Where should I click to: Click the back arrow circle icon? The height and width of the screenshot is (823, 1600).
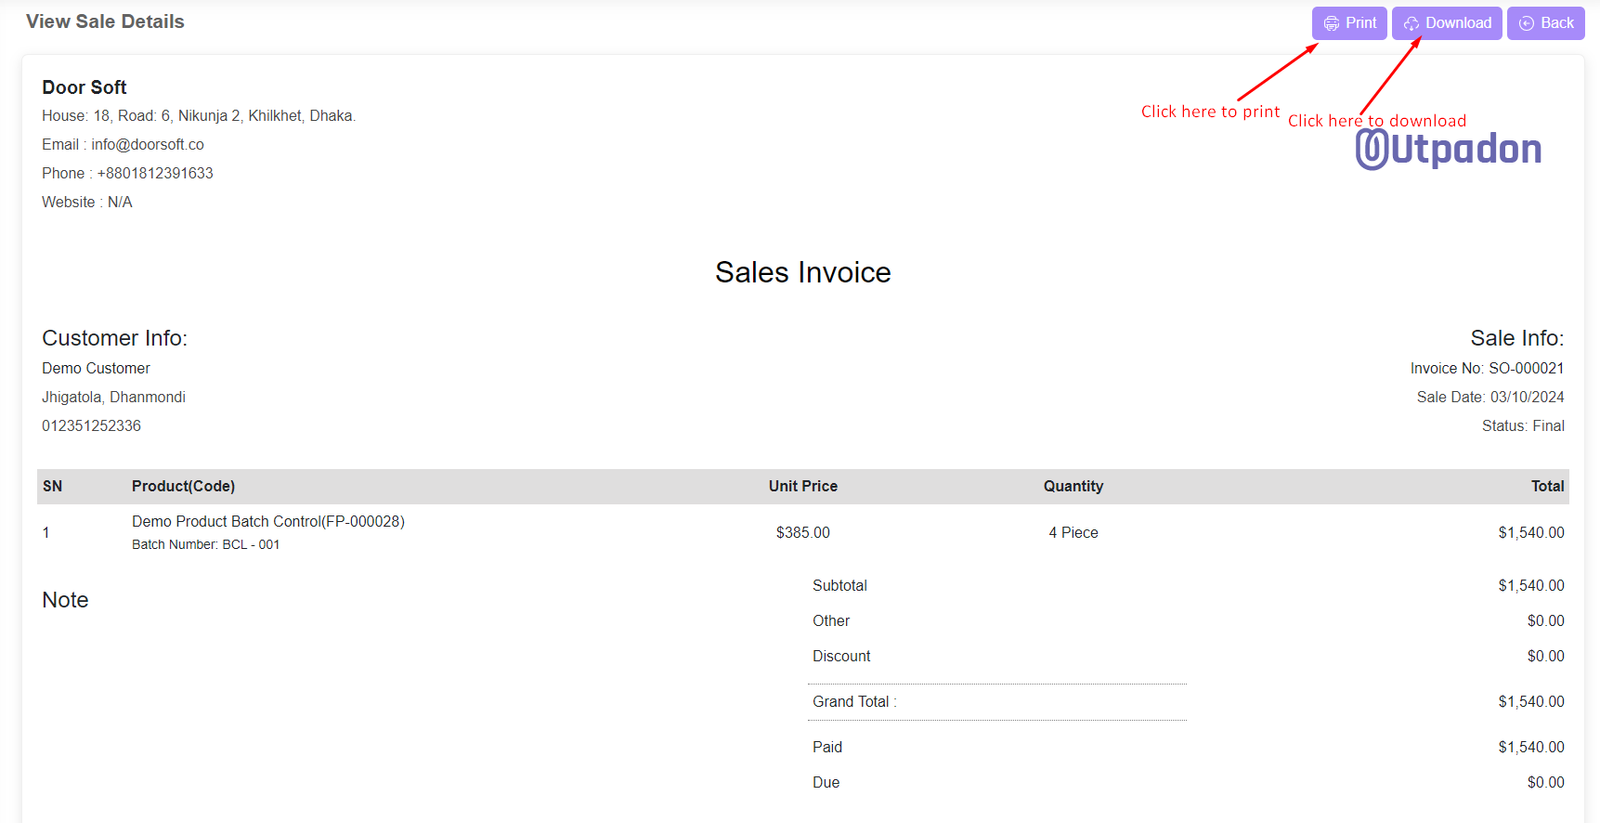[1526, 23]
